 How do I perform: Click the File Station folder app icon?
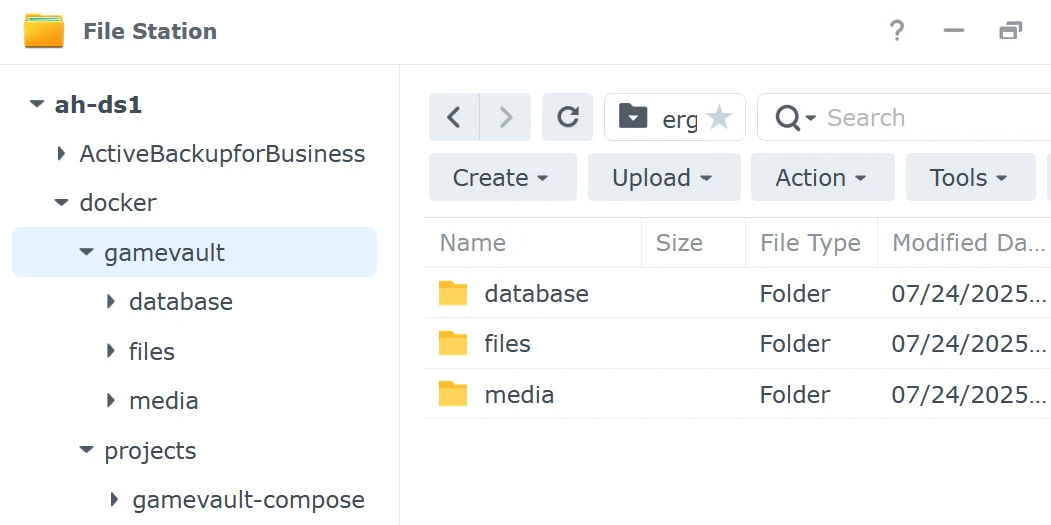(44, 31)
